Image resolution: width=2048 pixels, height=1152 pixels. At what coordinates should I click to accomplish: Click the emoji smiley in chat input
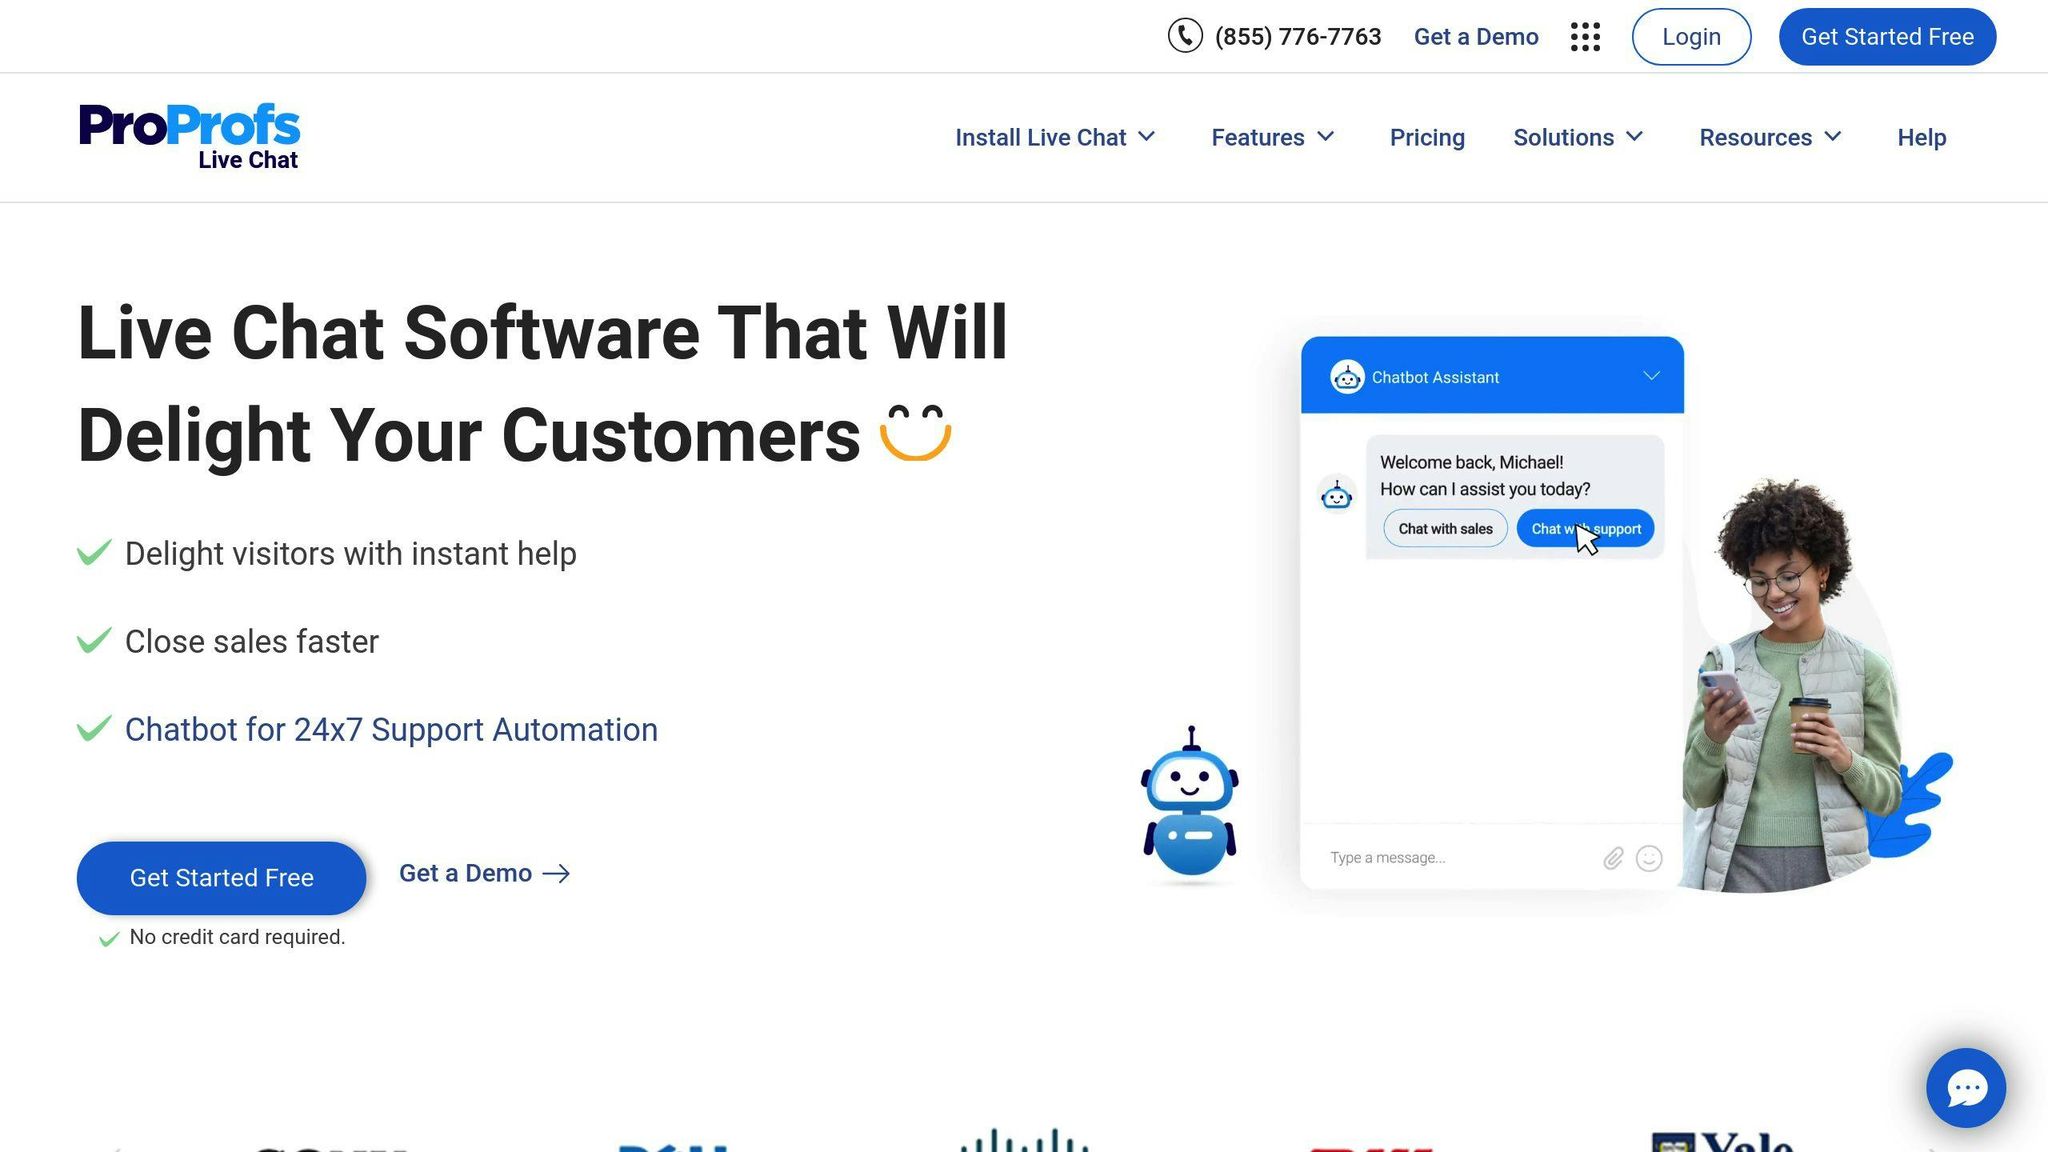(1649, 858)
